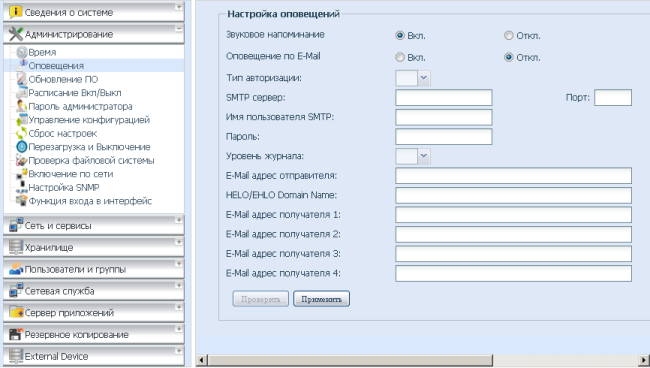Click the SMTP сервер input field

pyautogui.click(x=444, y=97)
